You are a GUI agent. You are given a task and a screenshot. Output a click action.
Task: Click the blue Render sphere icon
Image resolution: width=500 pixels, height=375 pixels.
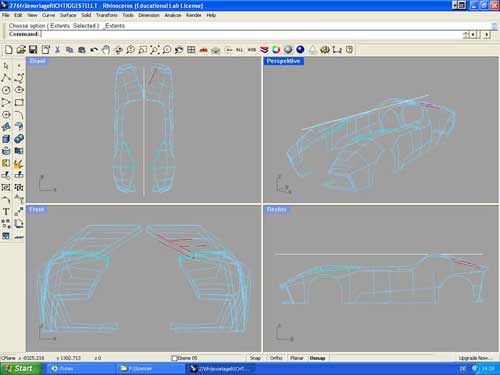coord(300,50)
